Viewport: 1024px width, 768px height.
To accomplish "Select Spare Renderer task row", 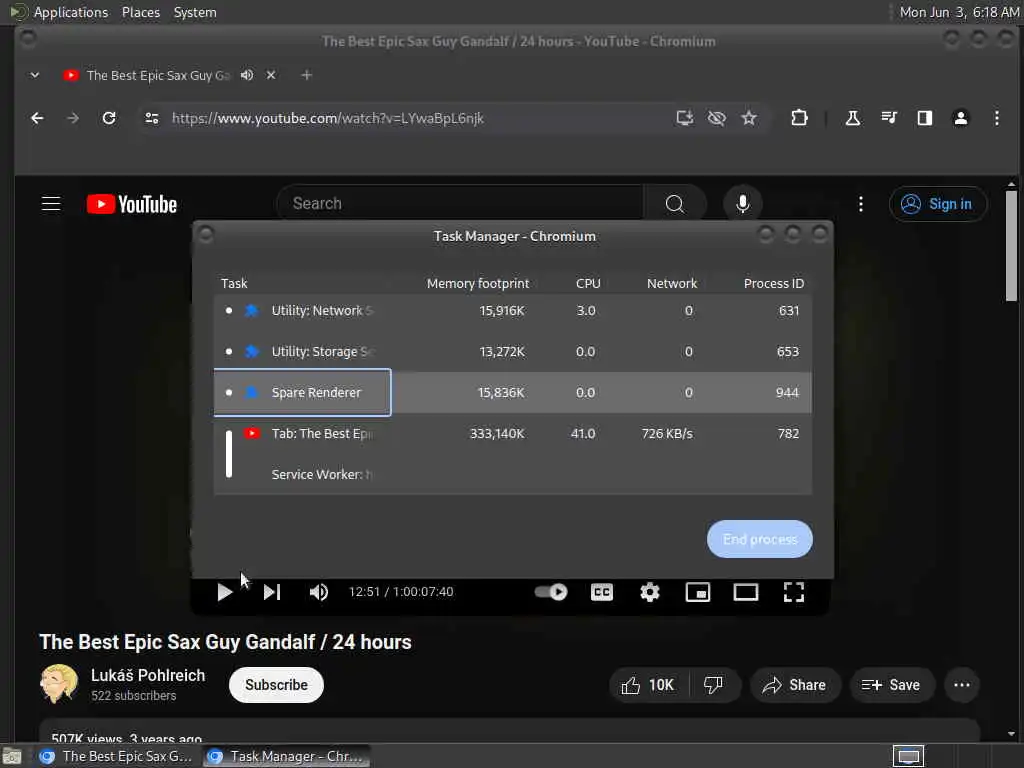I will tap(513, 392).
